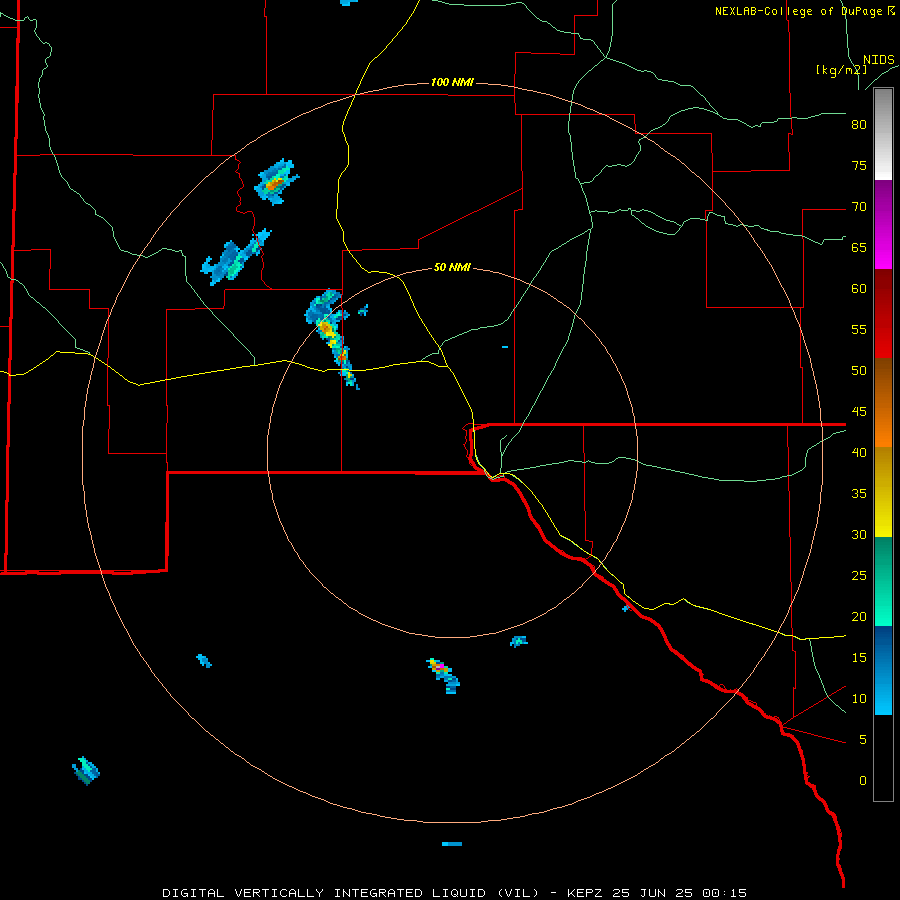The width and height of the screenshot is (900, 900).
Task: Click the NIDS label above the color bar
Action: tap(879, 60)
